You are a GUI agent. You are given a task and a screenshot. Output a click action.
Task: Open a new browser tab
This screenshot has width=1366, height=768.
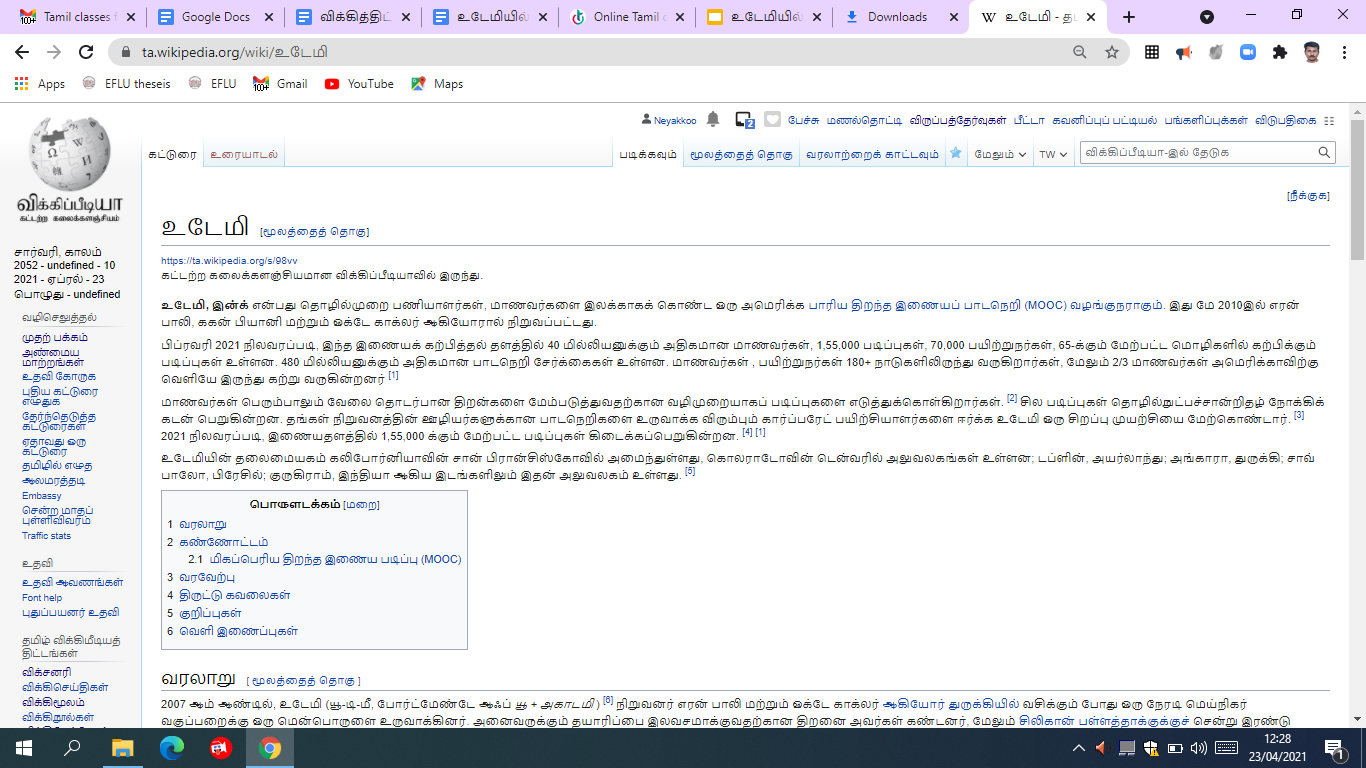(x=1129, y=17)
